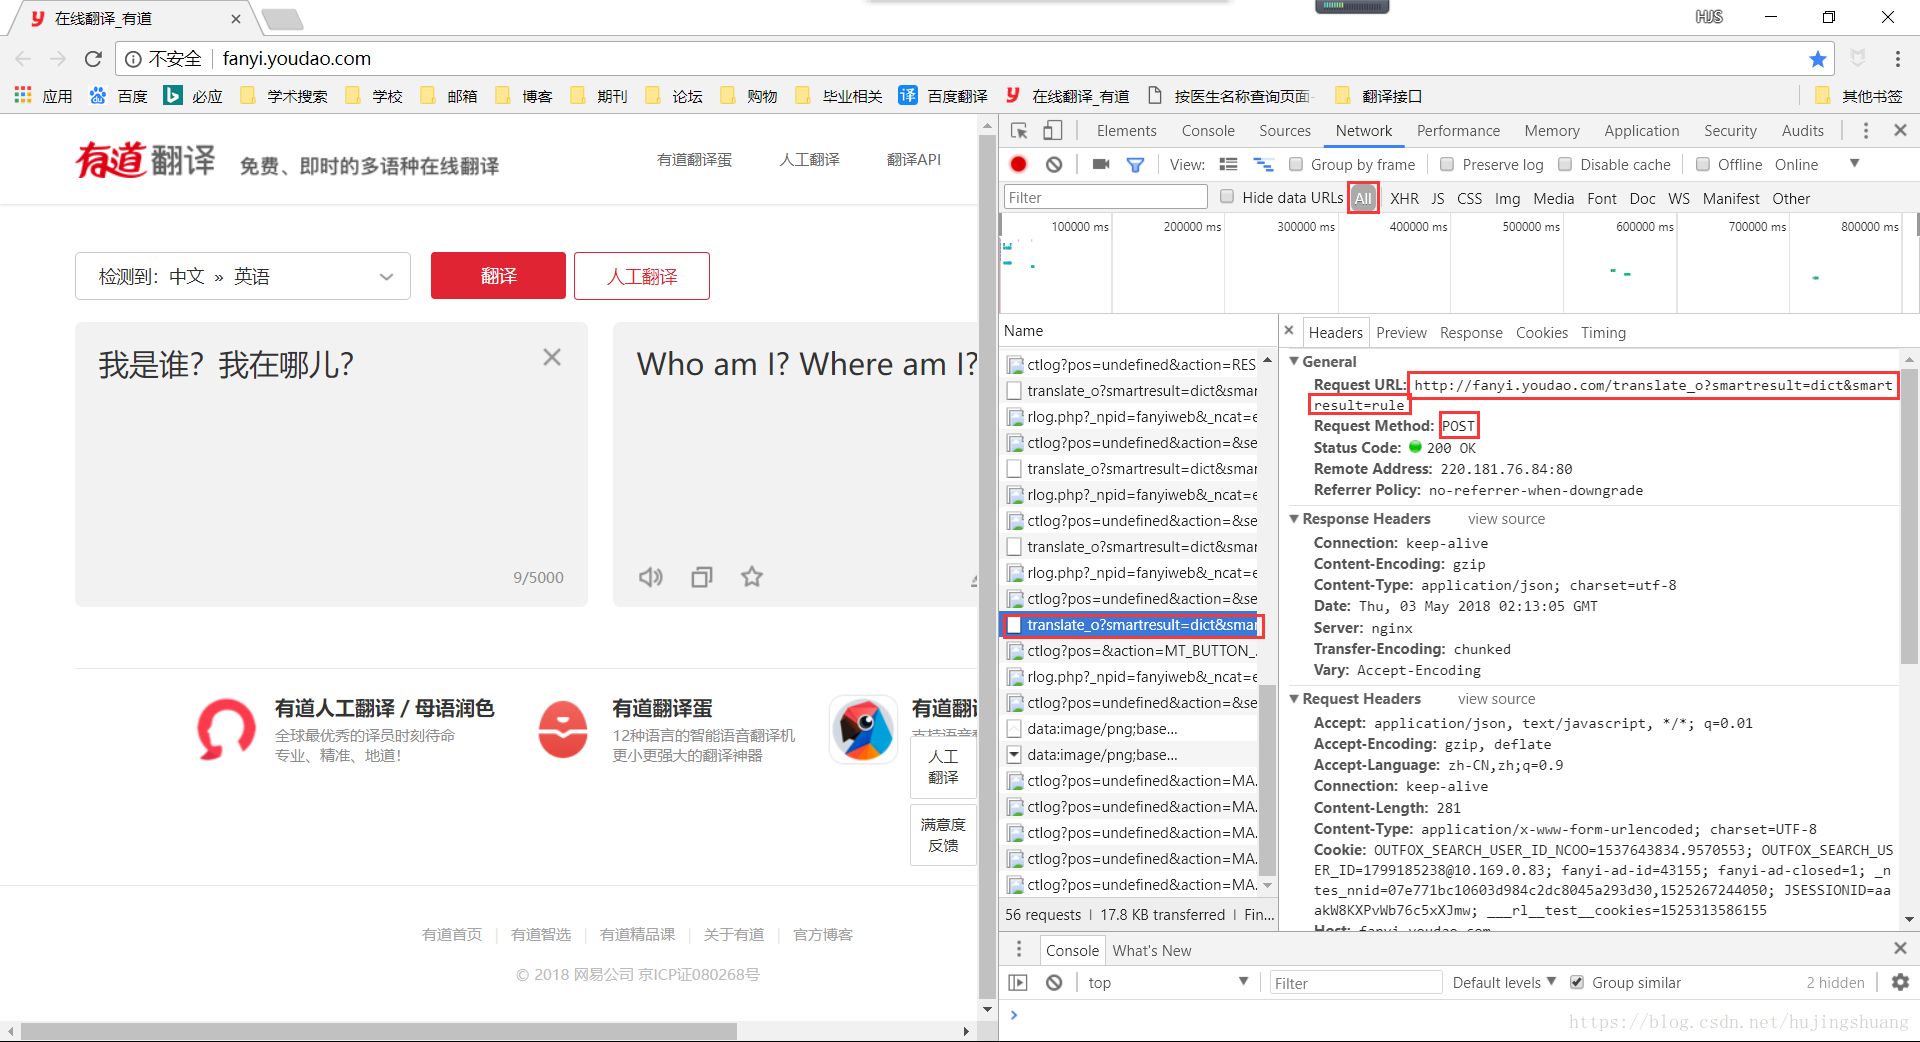Click the request list vertical scrollbar
This screenshot has height=1042, width=1920.
click(x=1267, y=778)
